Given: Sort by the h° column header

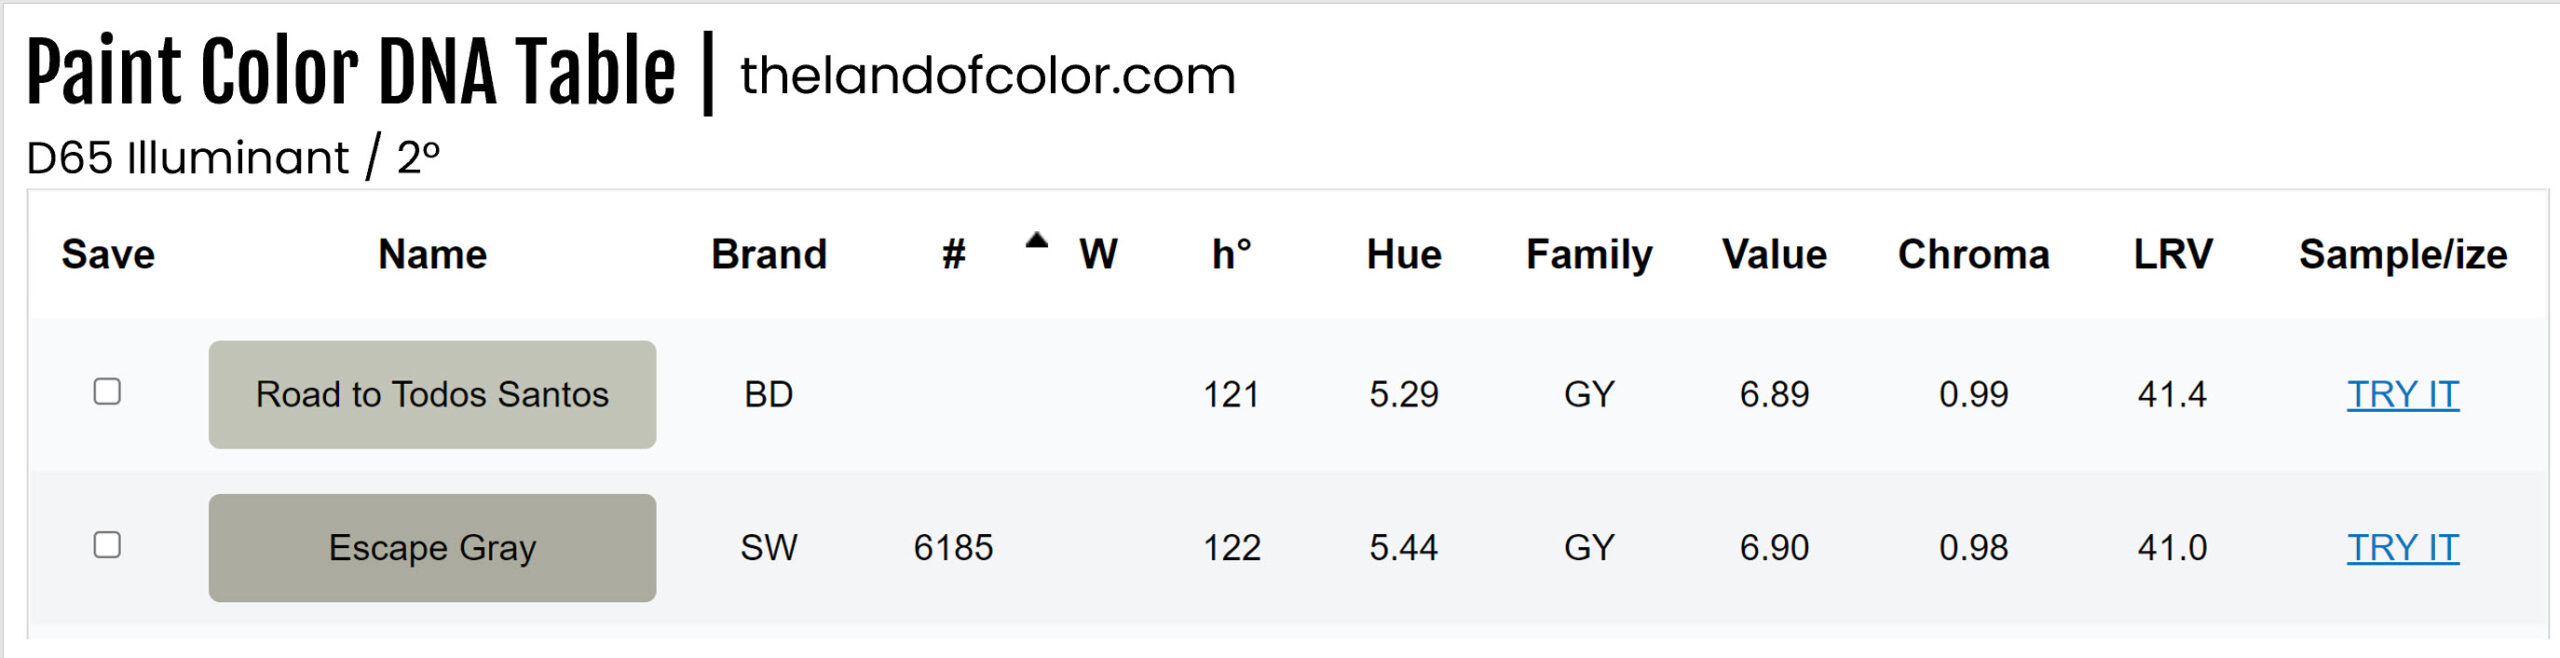Looking at the screenshot, I should (x=1231, y=255).
